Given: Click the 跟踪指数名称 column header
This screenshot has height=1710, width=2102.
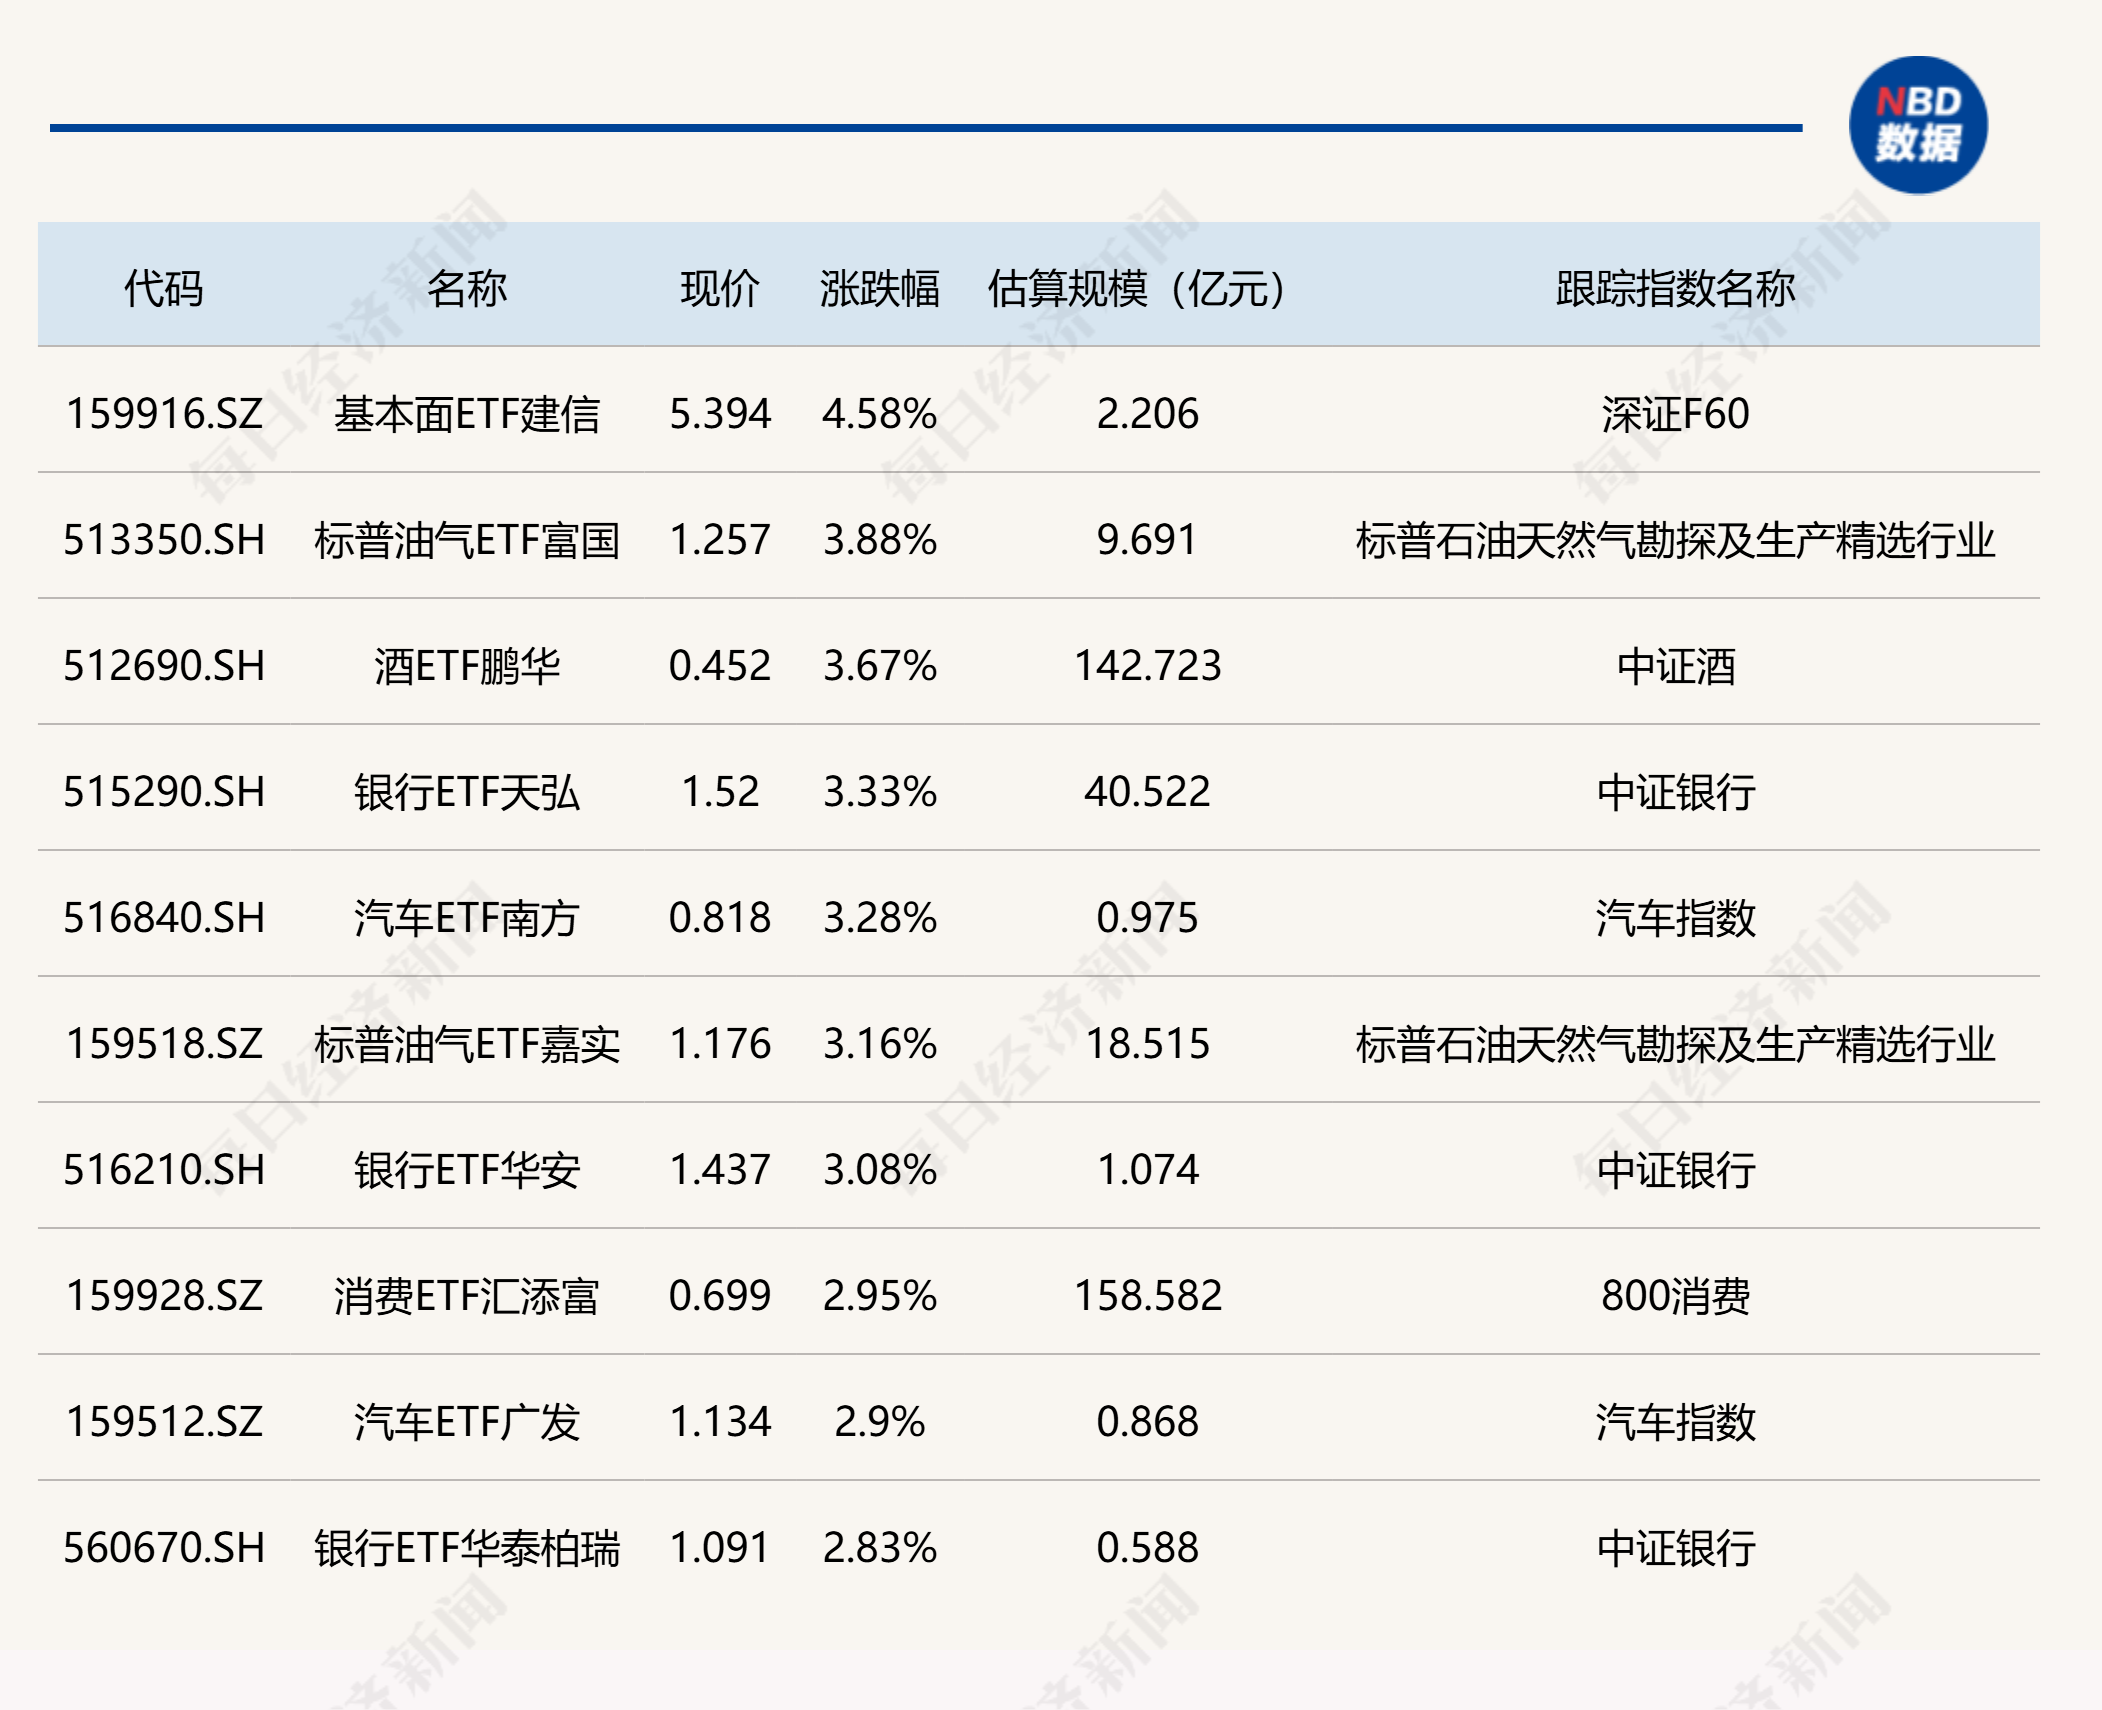Looking at the screenshot, I should click(1676, 289).
